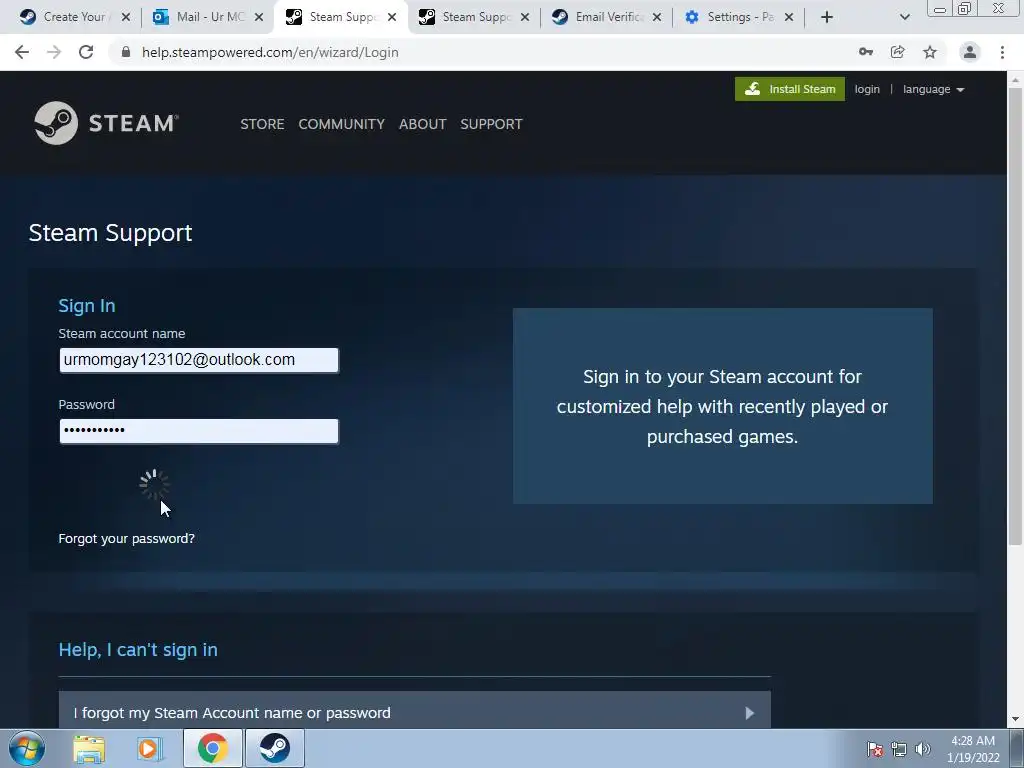
Task: Click the Steam taskbar icon
Action: click(274, 748)
